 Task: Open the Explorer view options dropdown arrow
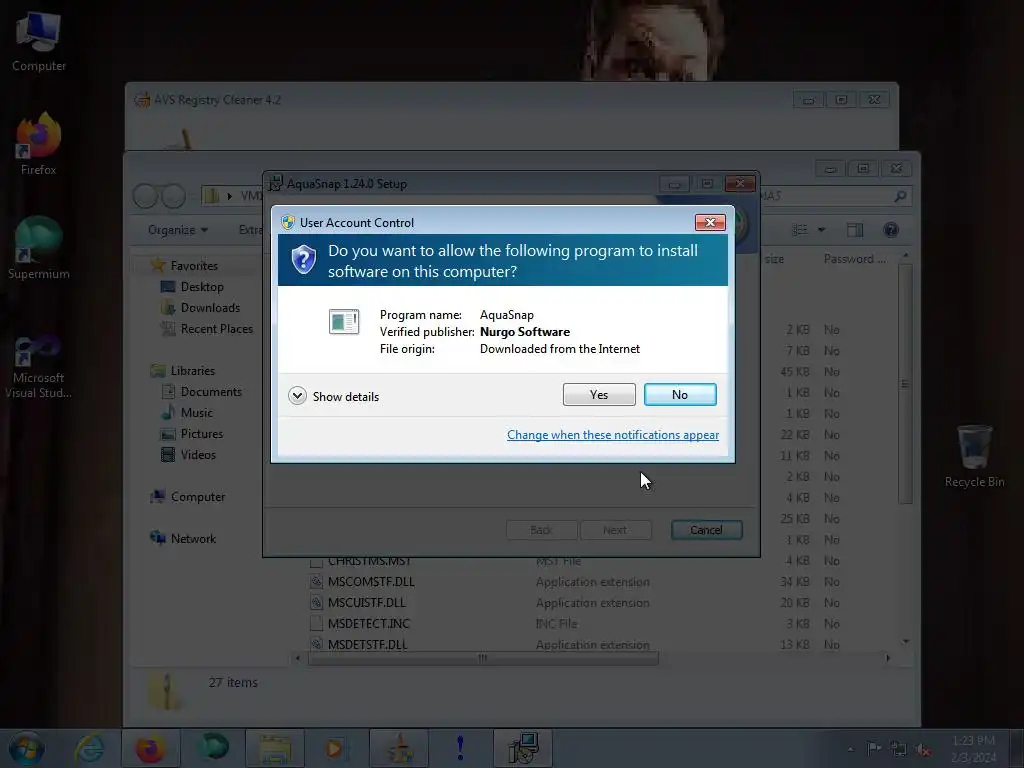pos(822,230)
